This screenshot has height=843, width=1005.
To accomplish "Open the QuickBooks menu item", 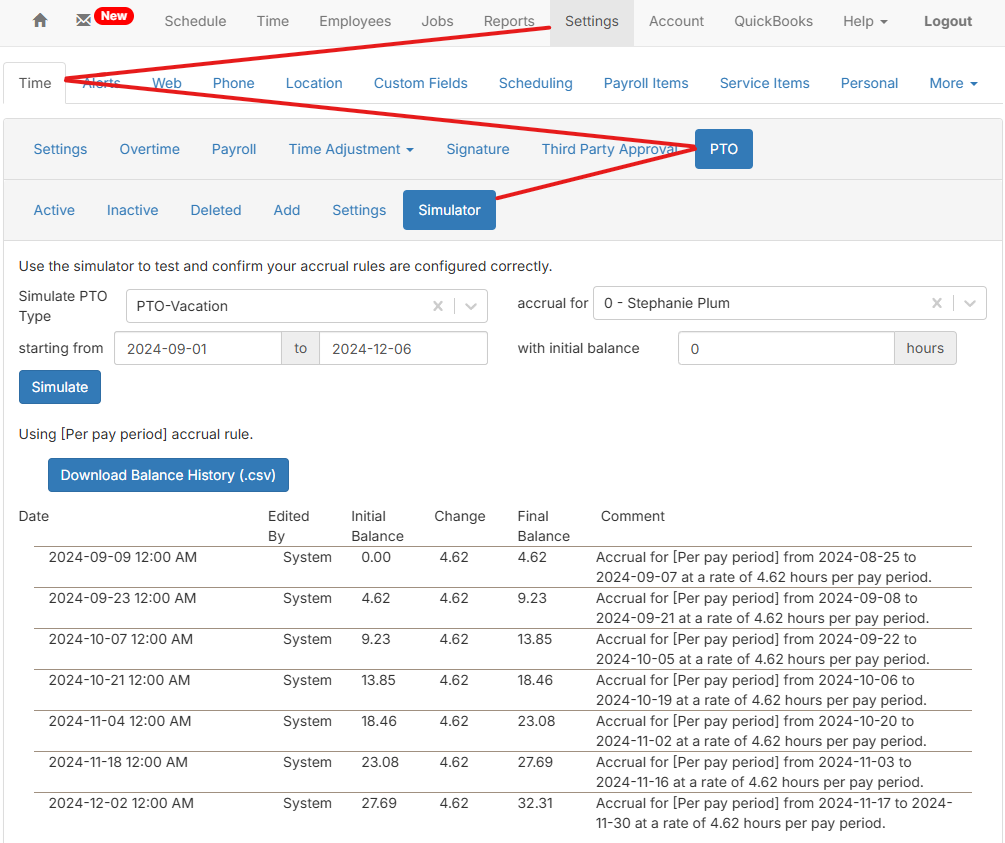I will pos(773,20).
